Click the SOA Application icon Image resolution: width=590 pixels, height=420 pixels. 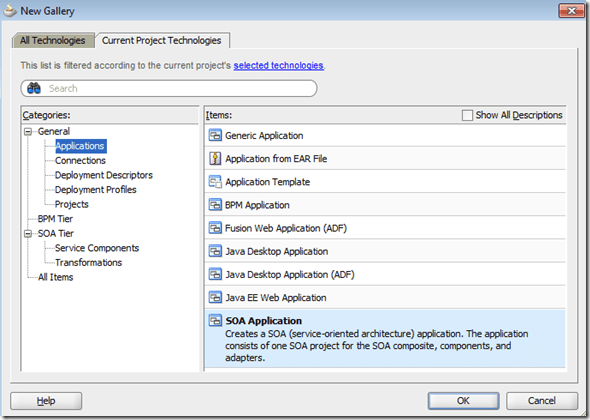point(215,321)
